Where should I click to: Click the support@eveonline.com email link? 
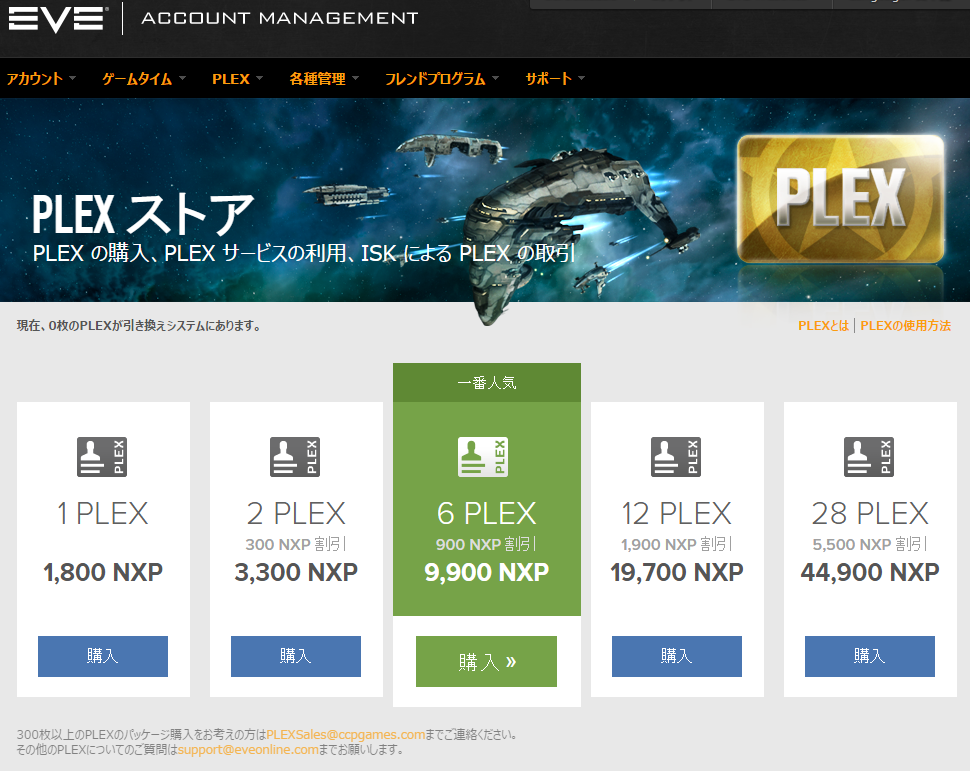(x=248, y=749)
